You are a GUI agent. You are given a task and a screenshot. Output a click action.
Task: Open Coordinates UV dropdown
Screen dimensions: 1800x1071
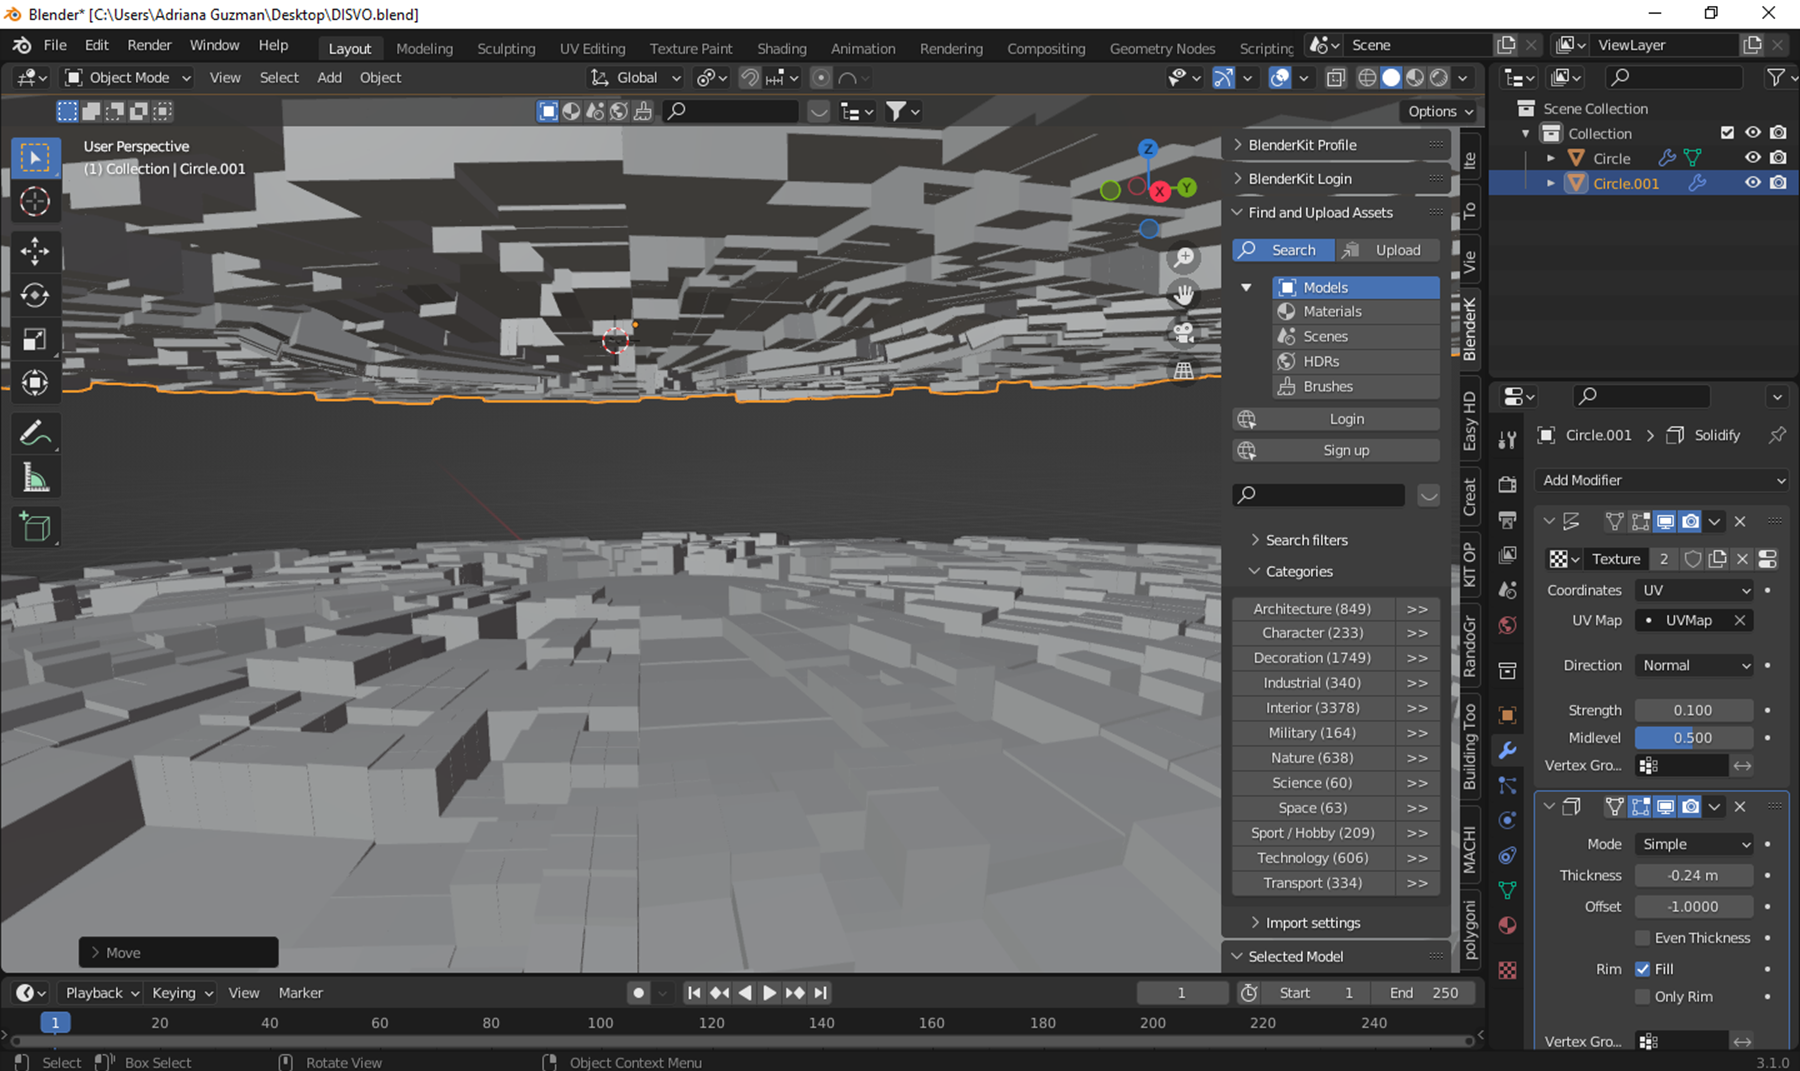(x=1695, y=590)
